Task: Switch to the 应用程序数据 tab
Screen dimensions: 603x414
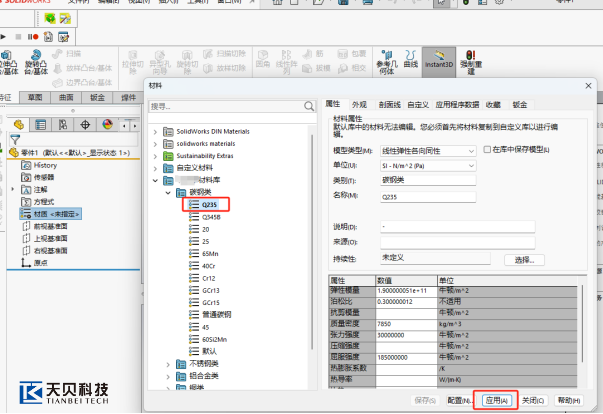Action: (x=457, y=105)
